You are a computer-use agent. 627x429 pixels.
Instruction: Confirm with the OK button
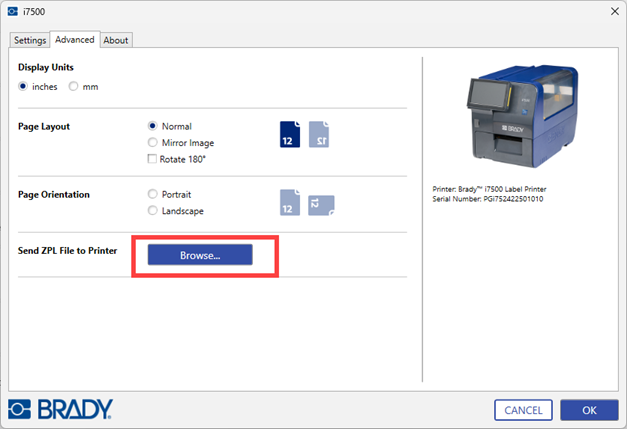(x=589, y=410)
